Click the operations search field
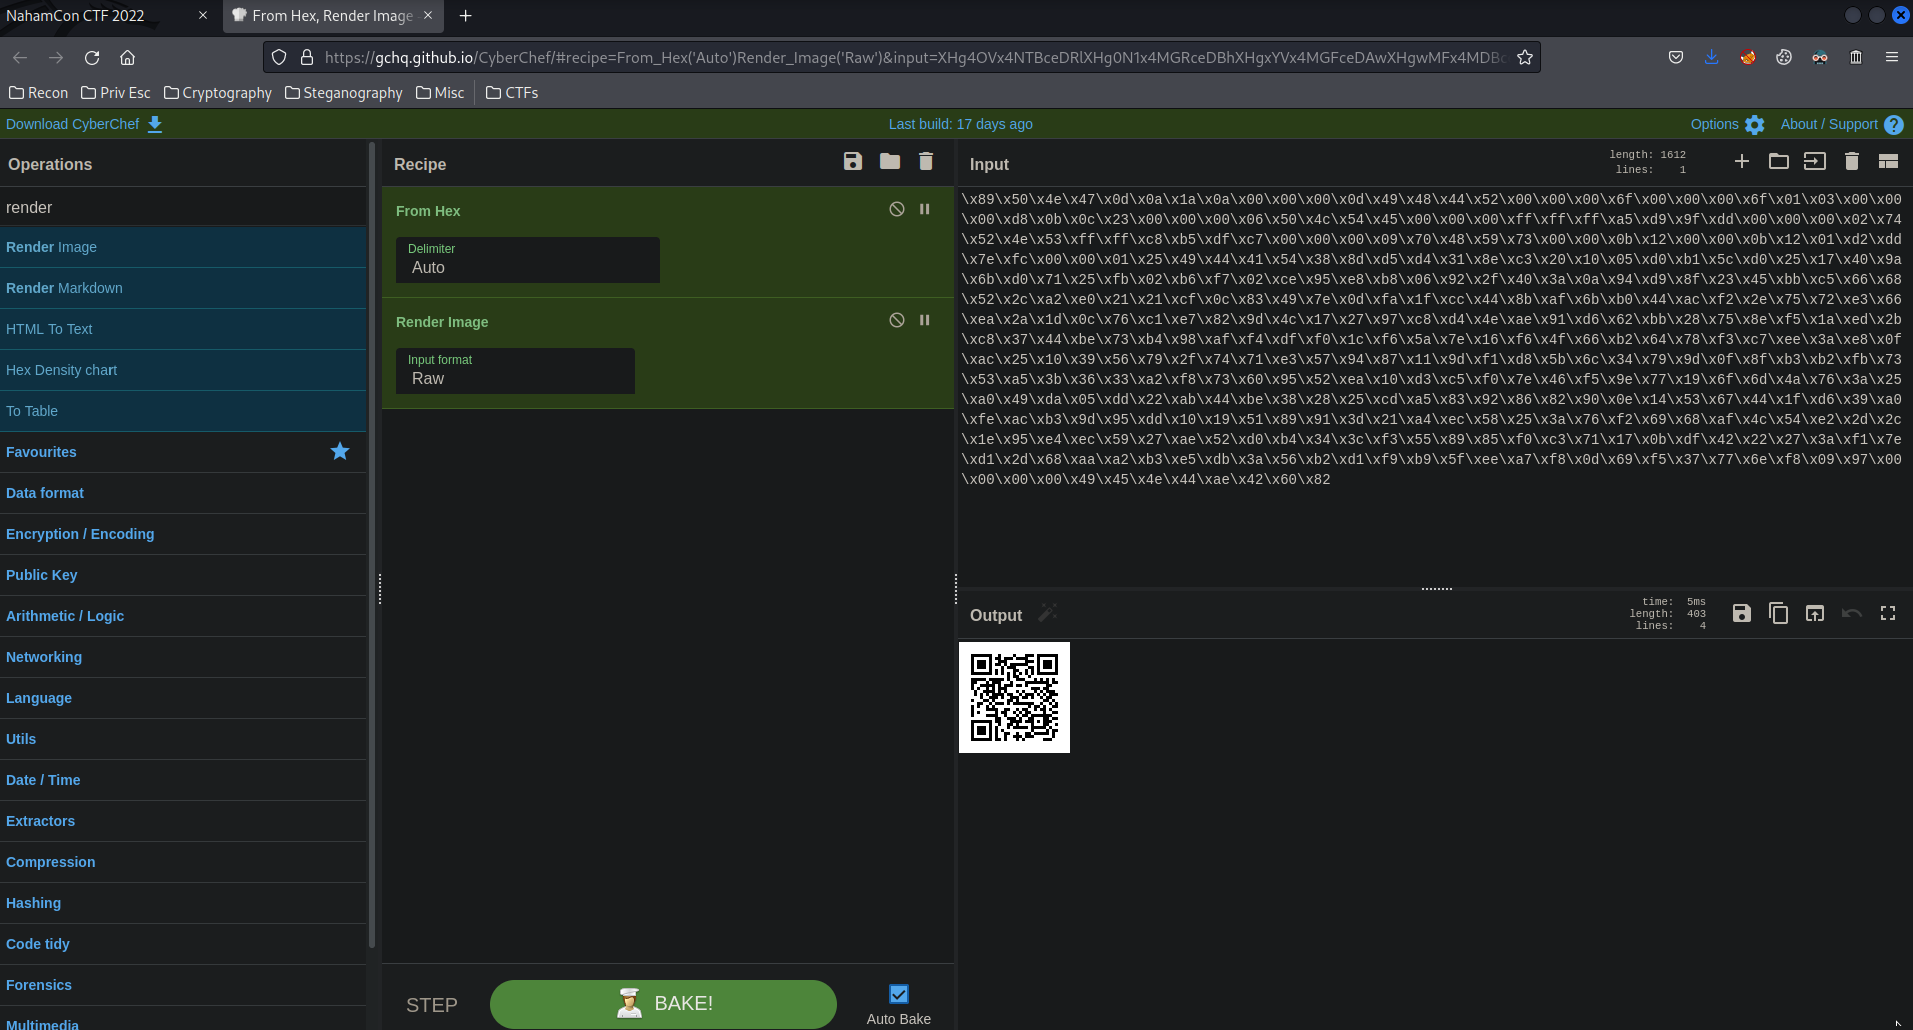This screenshot has height=1030, width=1913. tap(183, 207)
